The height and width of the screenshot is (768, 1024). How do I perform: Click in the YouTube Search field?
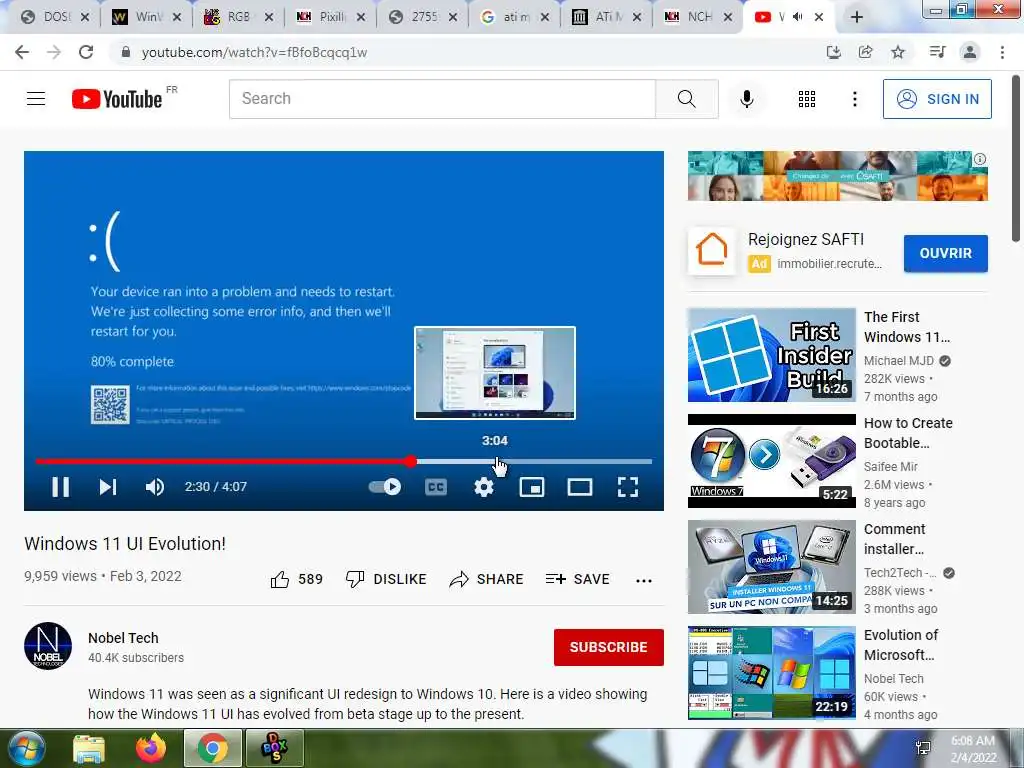tap(442, 99)
